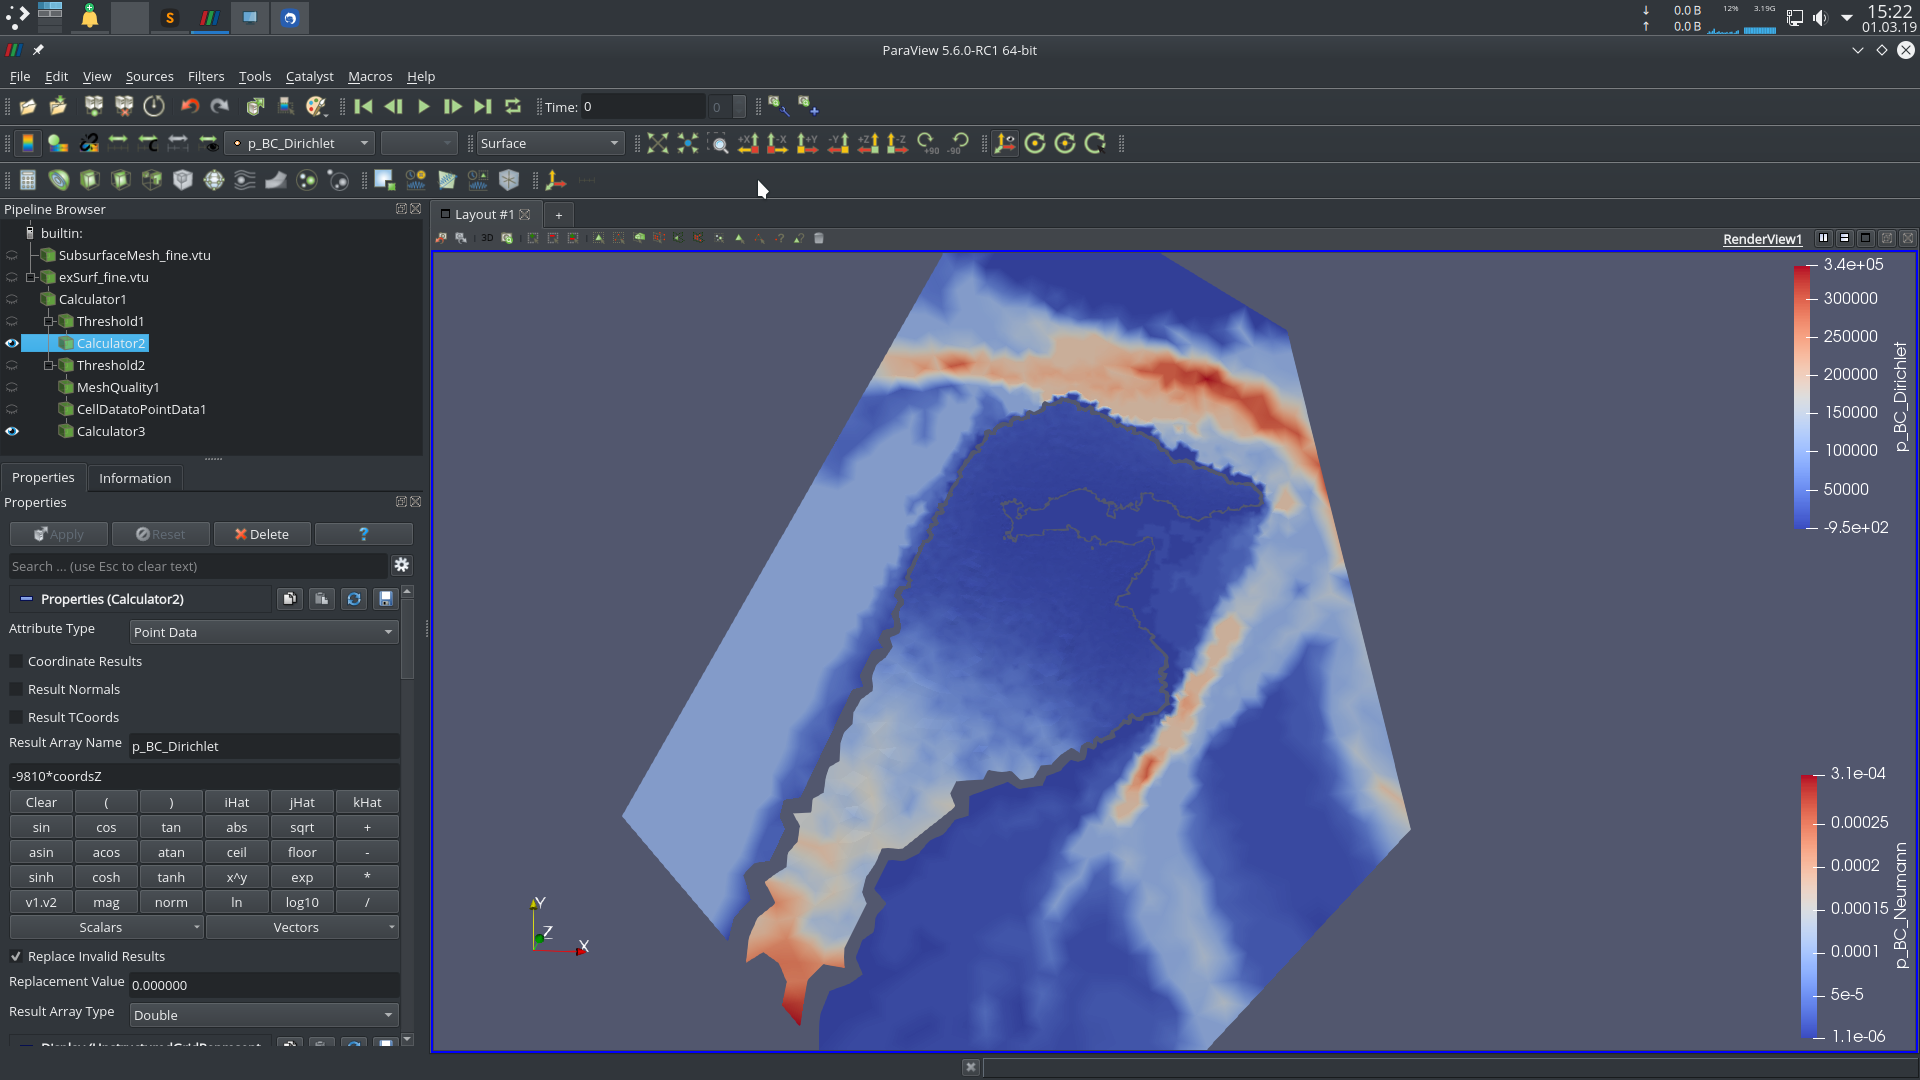
Task: Switch to the Information tab
Action: point(134,478)
